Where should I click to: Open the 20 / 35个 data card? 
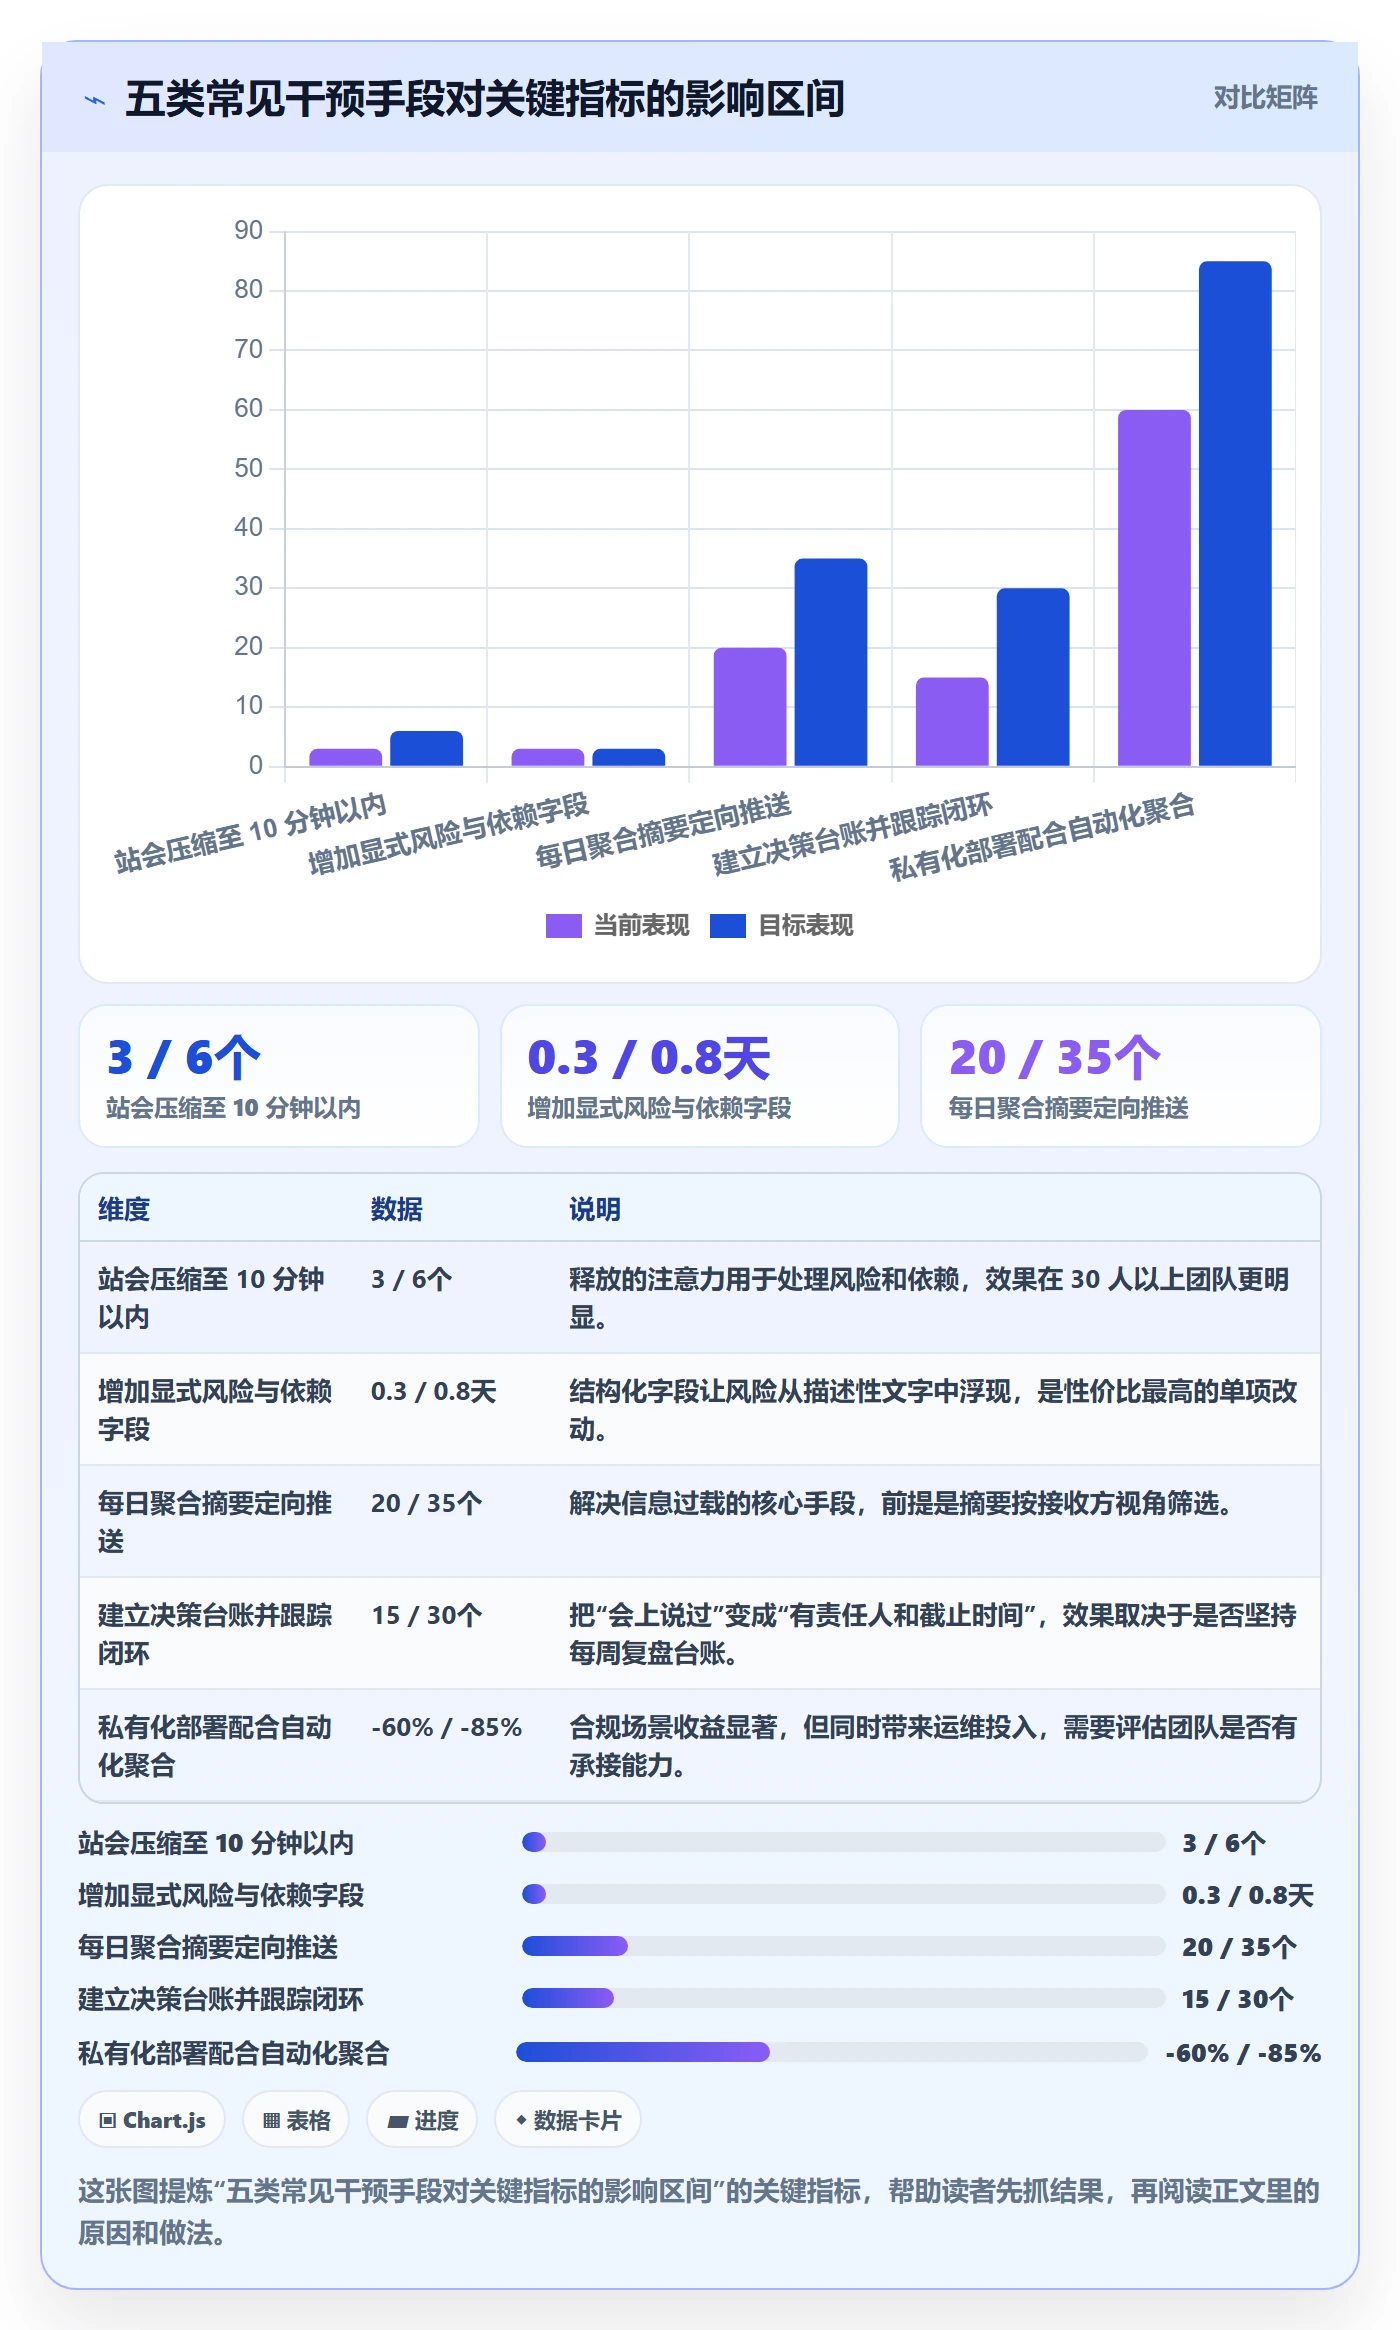tap(1120, 1076)
